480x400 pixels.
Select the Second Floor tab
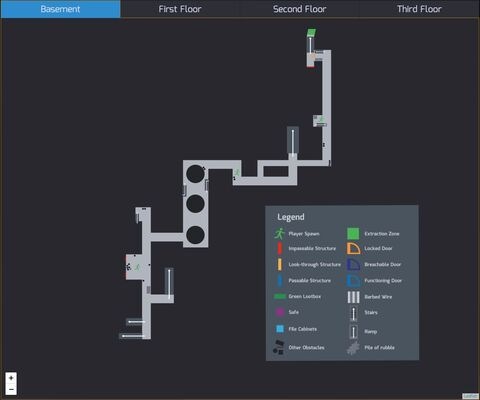pos(300,9)
